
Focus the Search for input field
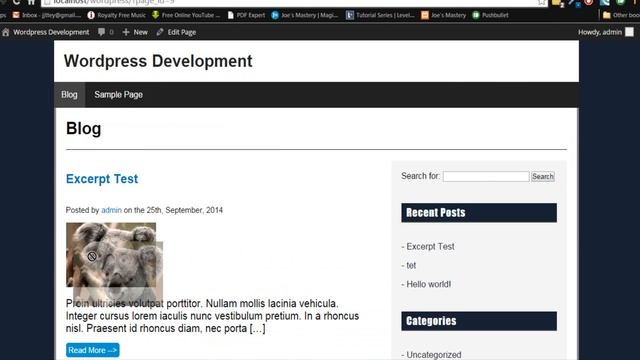pos(486,176)
